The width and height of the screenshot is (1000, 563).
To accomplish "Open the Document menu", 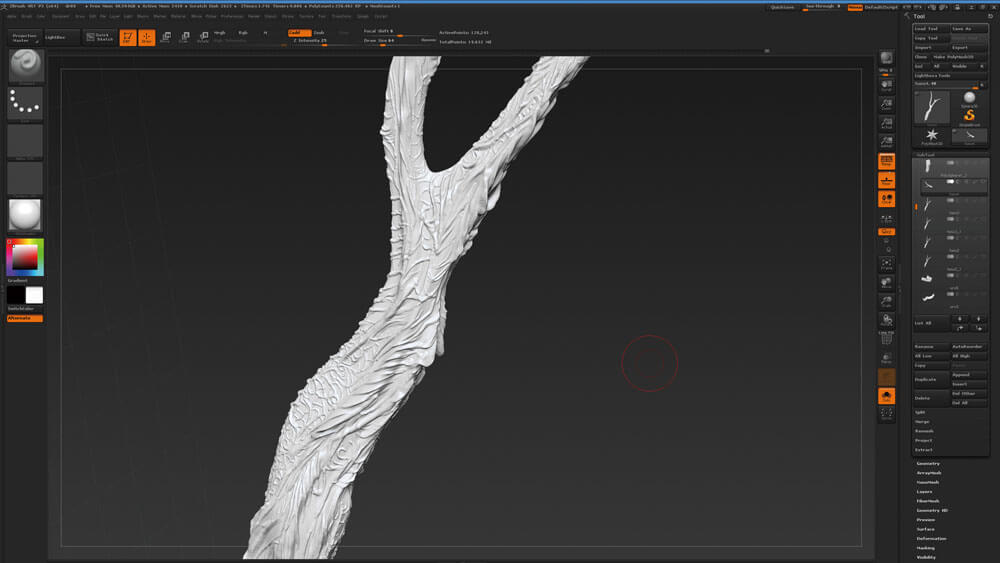I will click(x=61, y=17).
